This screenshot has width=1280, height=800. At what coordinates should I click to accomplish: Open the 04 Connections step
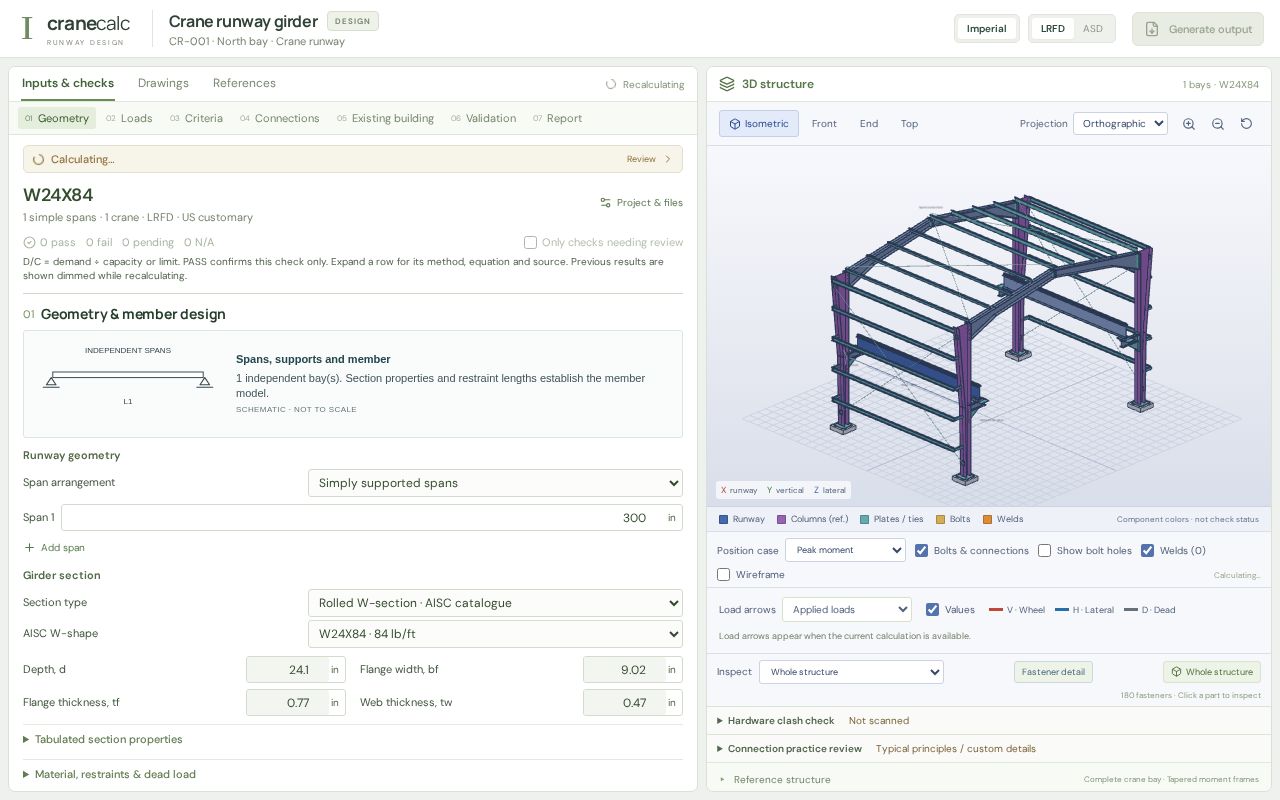click(280, 119)
